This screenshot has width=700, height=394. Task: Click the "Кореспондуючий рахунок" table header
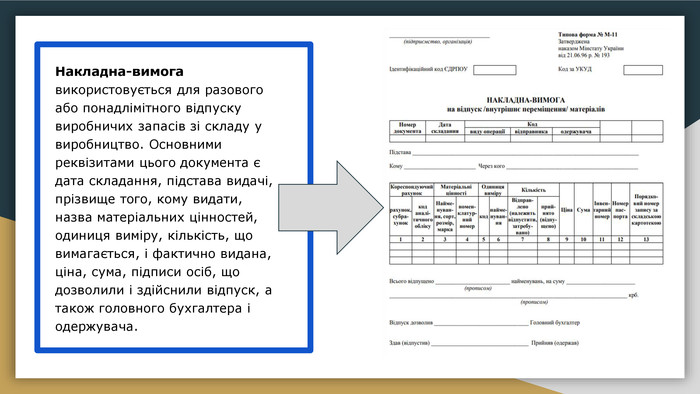click(x=412, y=190)
